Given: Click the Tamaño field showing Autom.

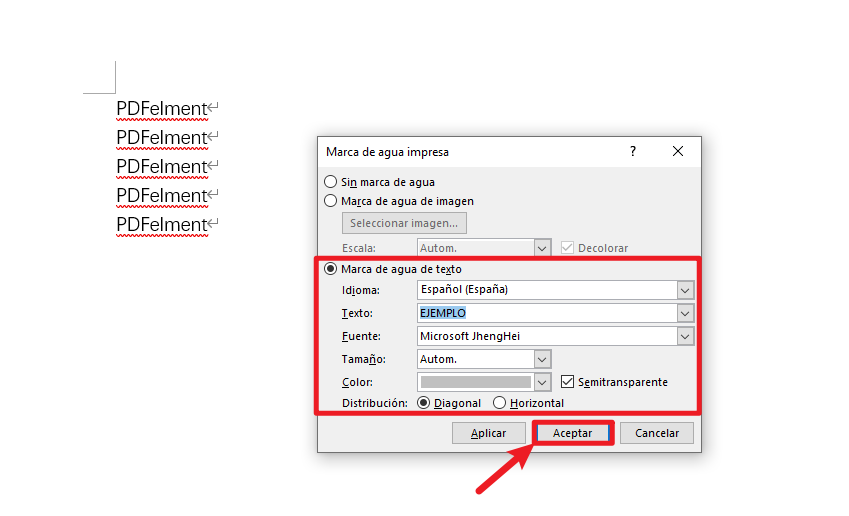Looking at the screenshot, I should click(475, 359).
